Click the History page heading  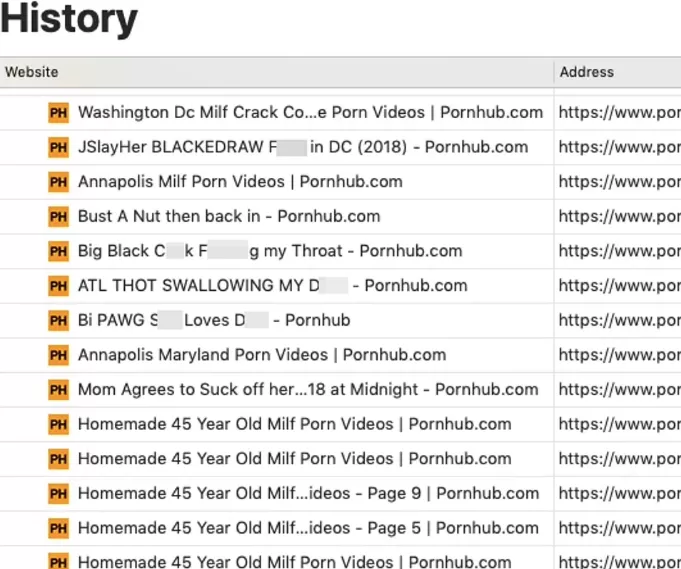pyautogui.click(x=69, y=19)
